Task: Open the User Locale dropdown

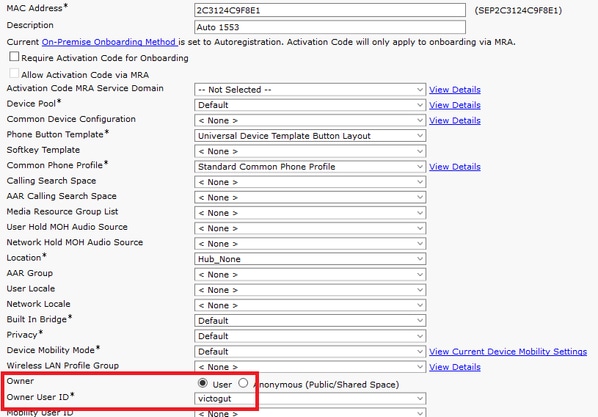Action: (310, 290)
